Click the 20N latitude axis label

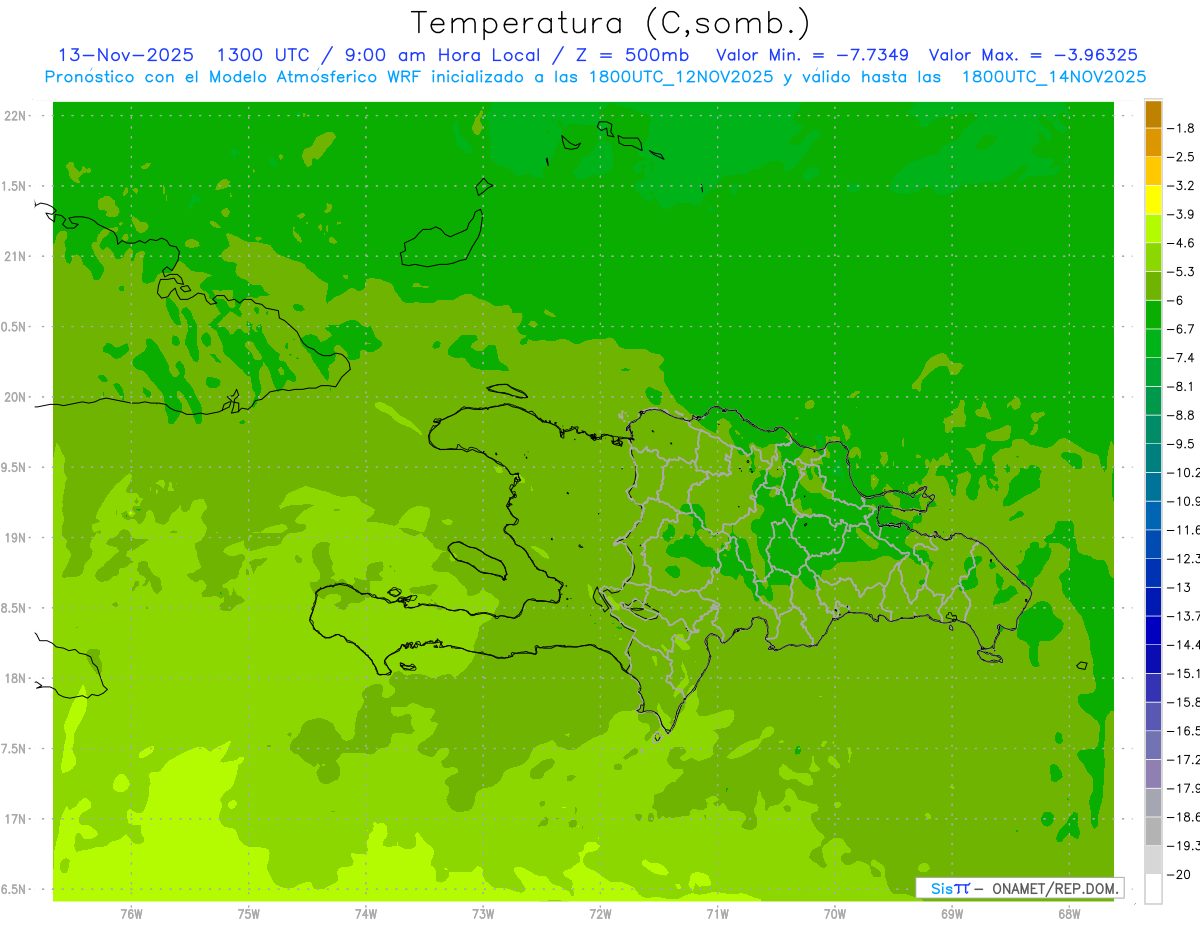(x=16, y=397)
